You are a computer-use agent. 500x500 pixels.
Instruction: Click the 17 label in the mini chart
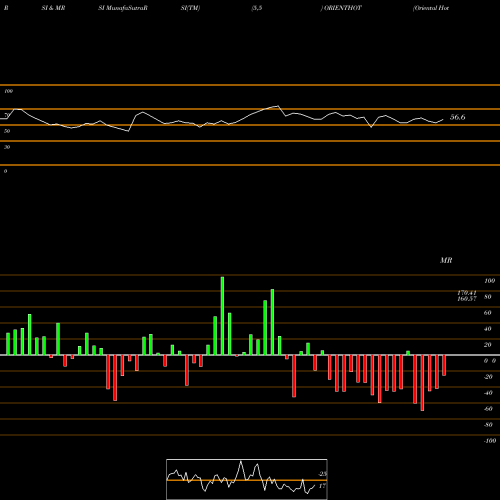[322, 486]
